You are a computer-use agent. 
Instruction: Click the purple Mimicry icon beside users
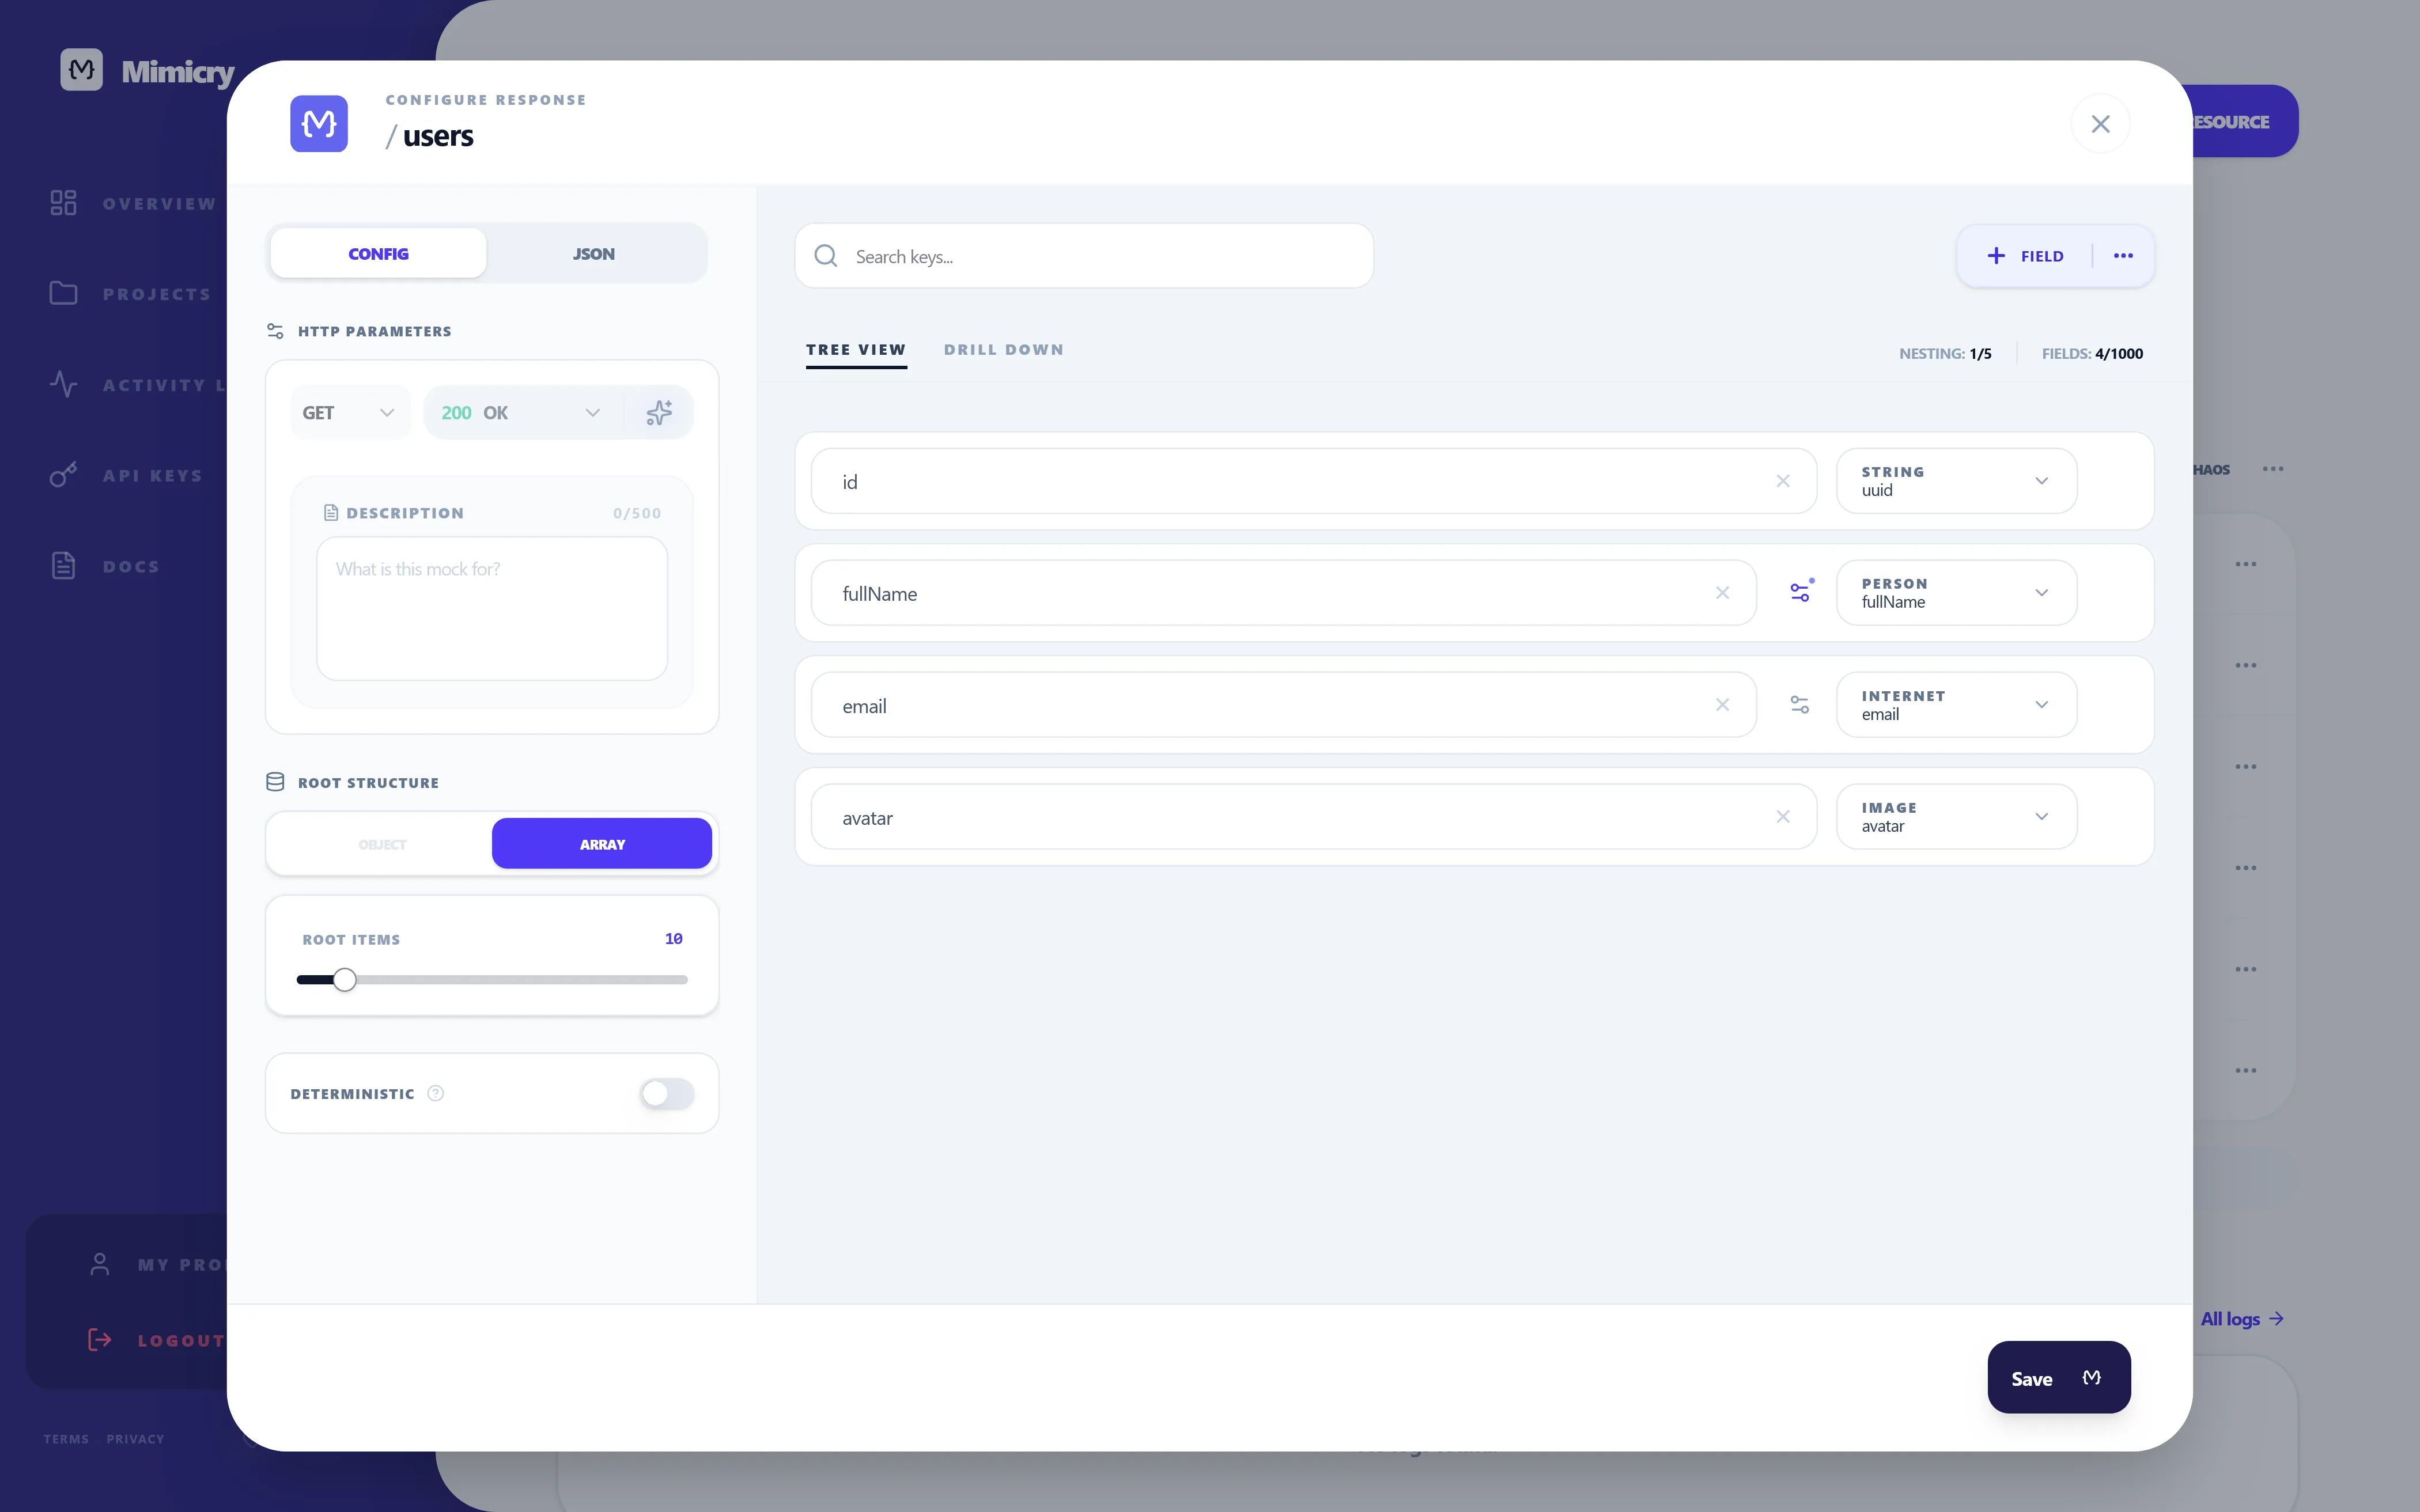click(x=319, y=124)
